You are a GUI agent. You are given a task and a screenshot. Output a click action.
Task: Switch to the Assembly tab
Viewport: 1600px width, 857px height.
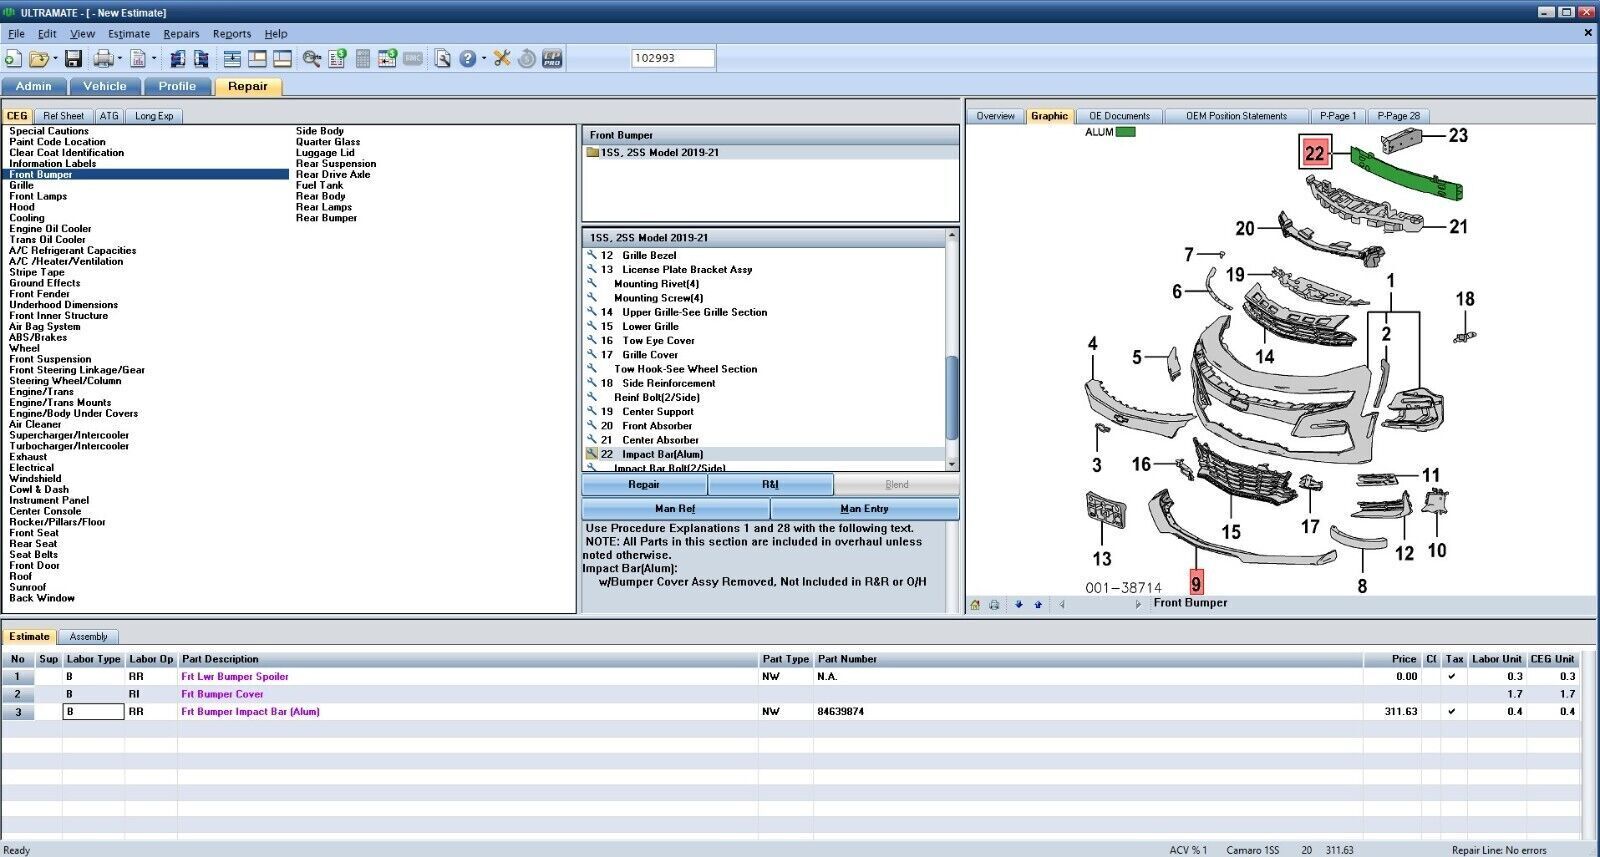88,637
